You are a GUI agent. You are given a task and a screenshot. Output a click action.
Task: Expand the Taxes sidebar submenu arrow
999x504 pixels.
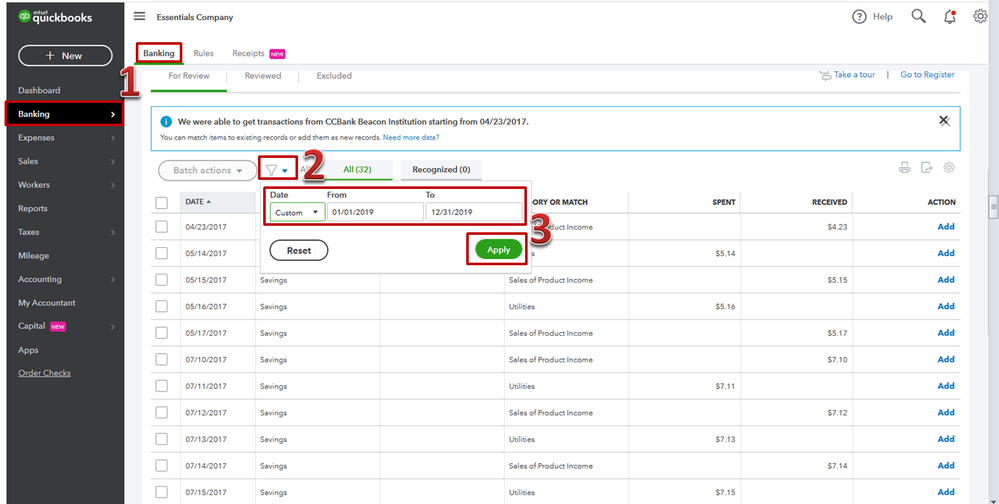tap(113, 233)
